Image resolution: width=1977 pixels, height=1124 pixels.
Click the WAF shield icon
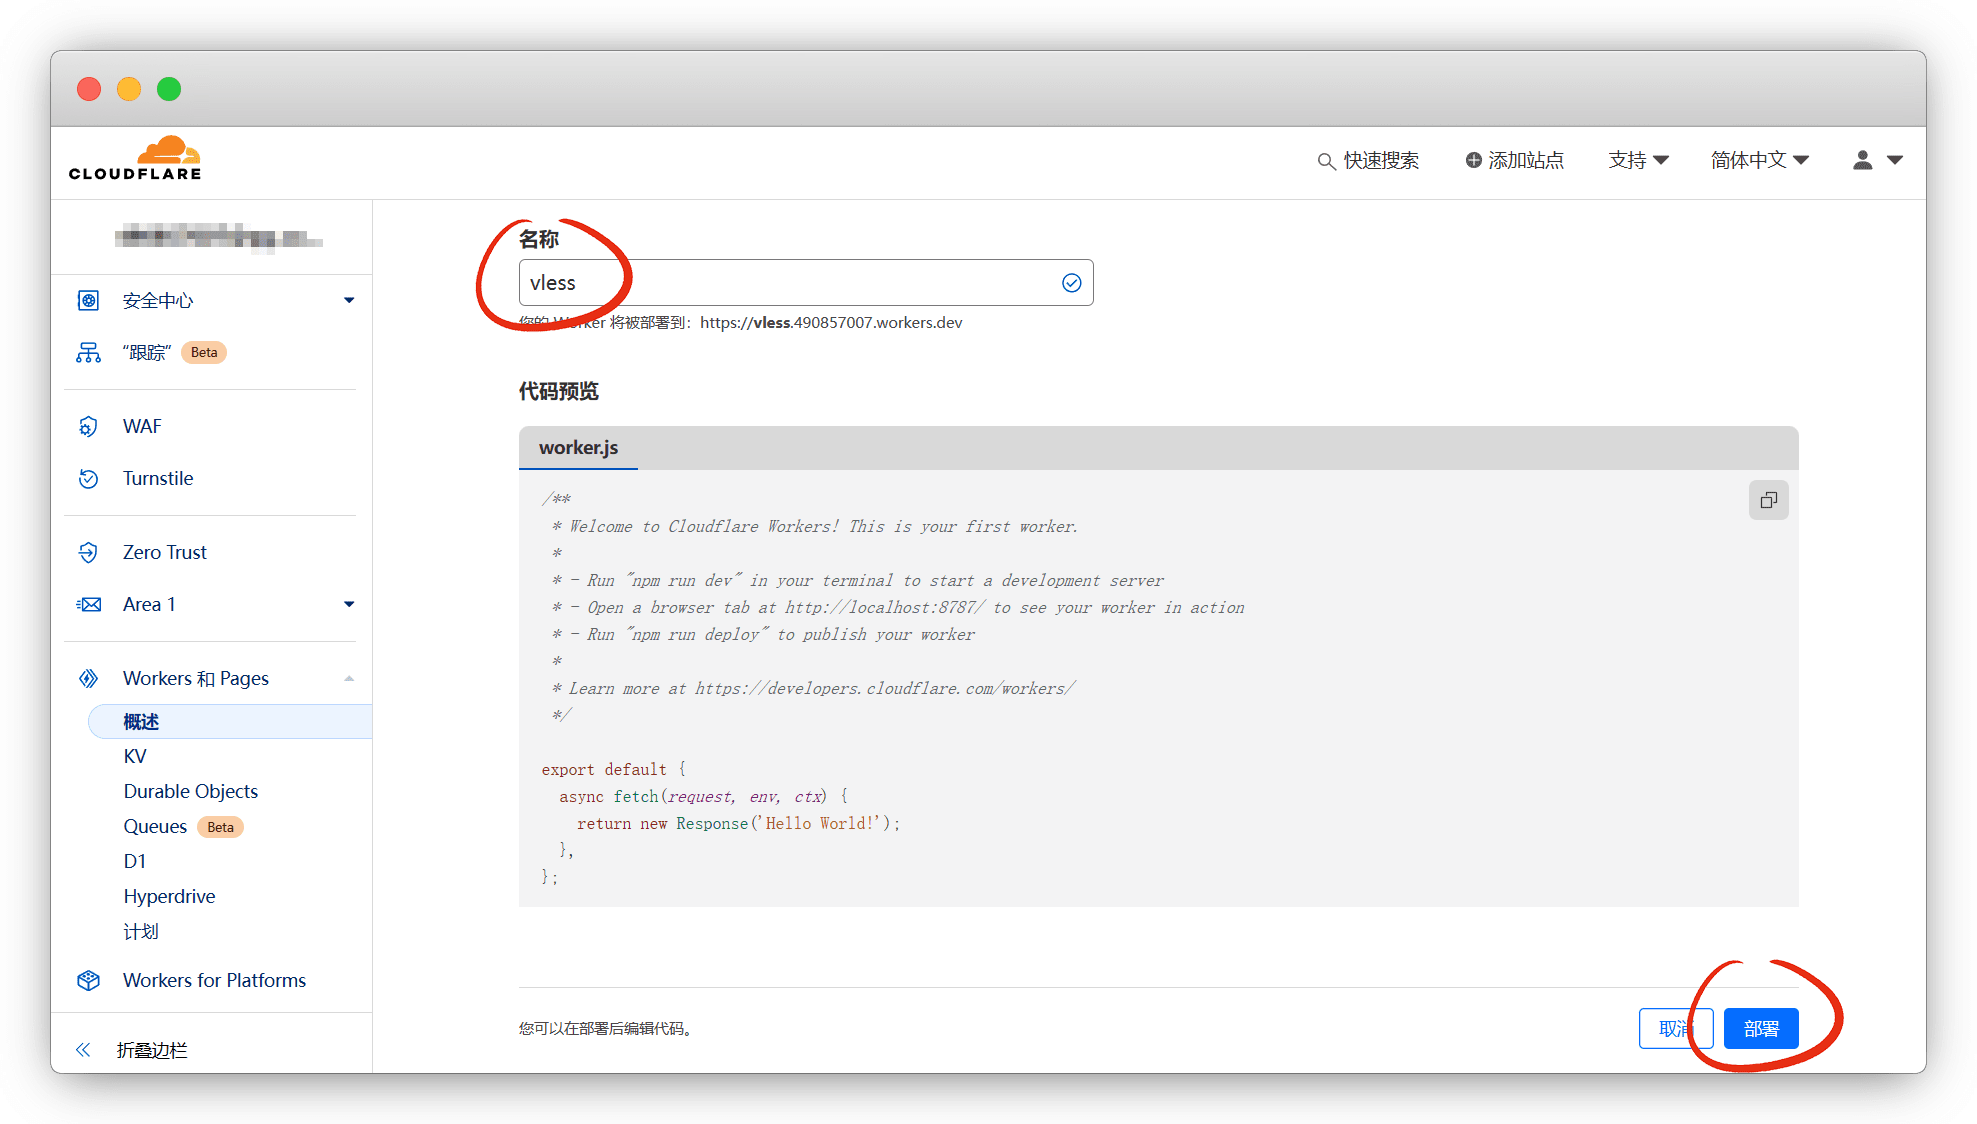tap(88, 427)
